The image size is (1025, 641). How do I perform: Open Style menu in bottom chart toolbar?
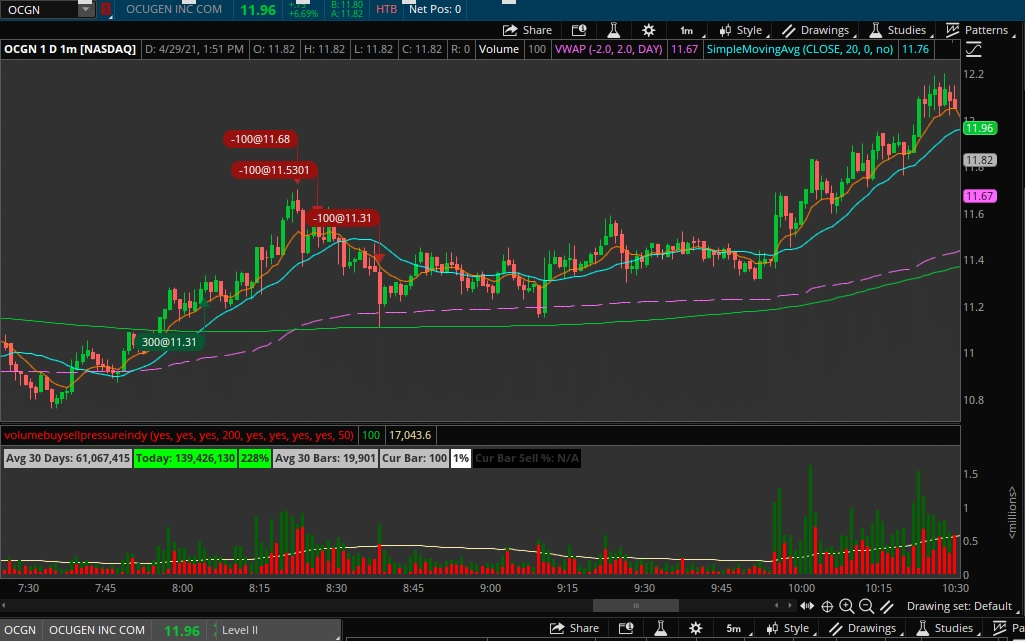click(790, 628)
